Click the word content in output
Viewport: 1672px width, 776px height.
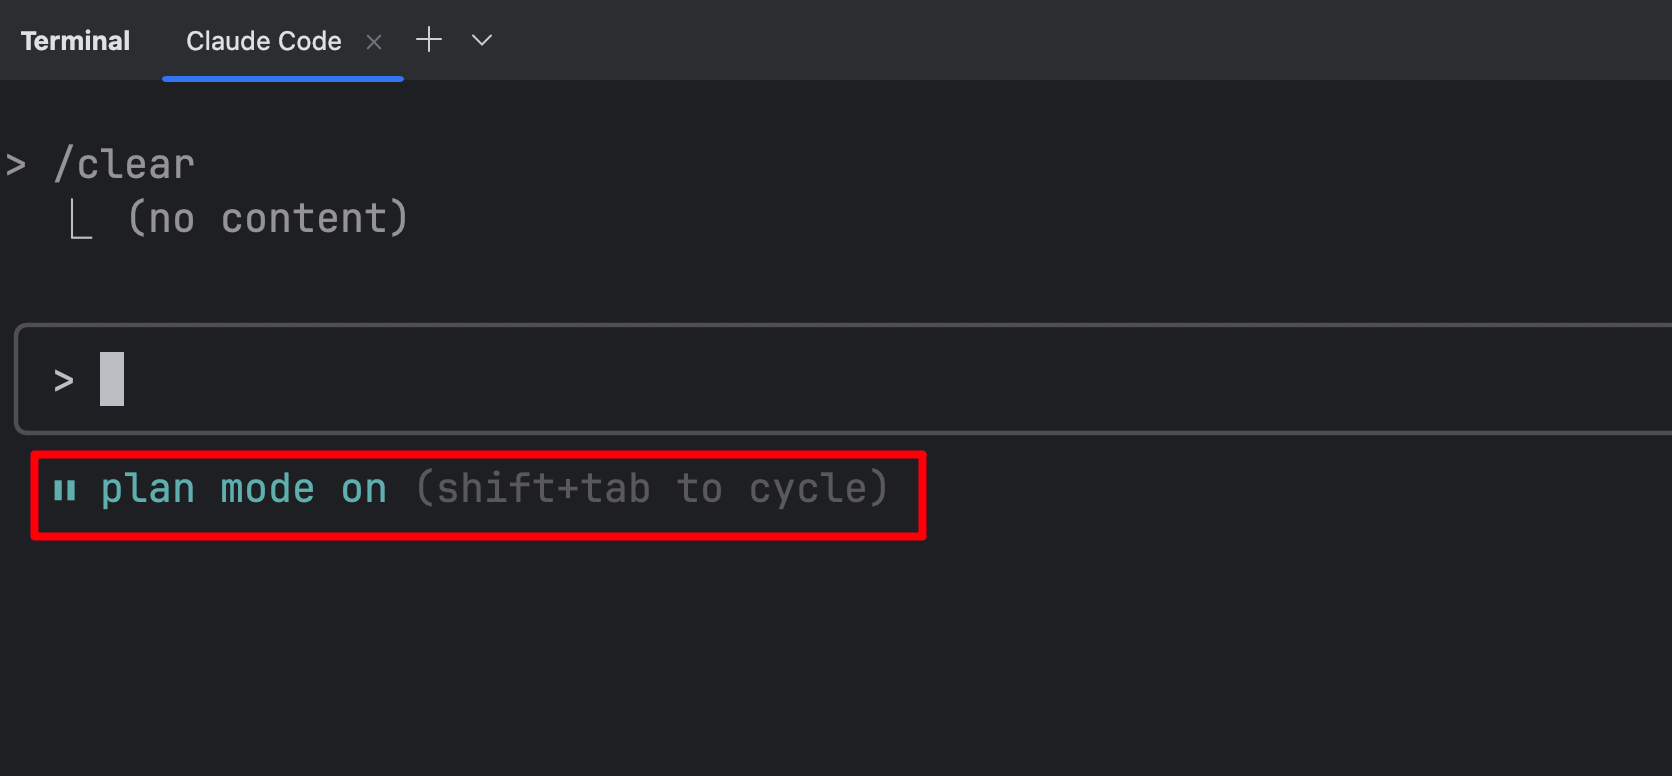[x=304, y=218]
